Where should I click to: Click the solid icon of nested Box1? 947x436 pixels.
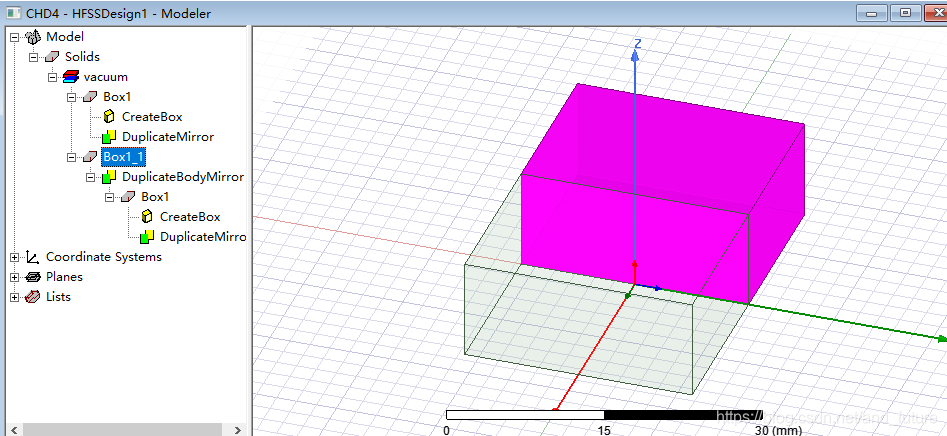pos(129,197)
